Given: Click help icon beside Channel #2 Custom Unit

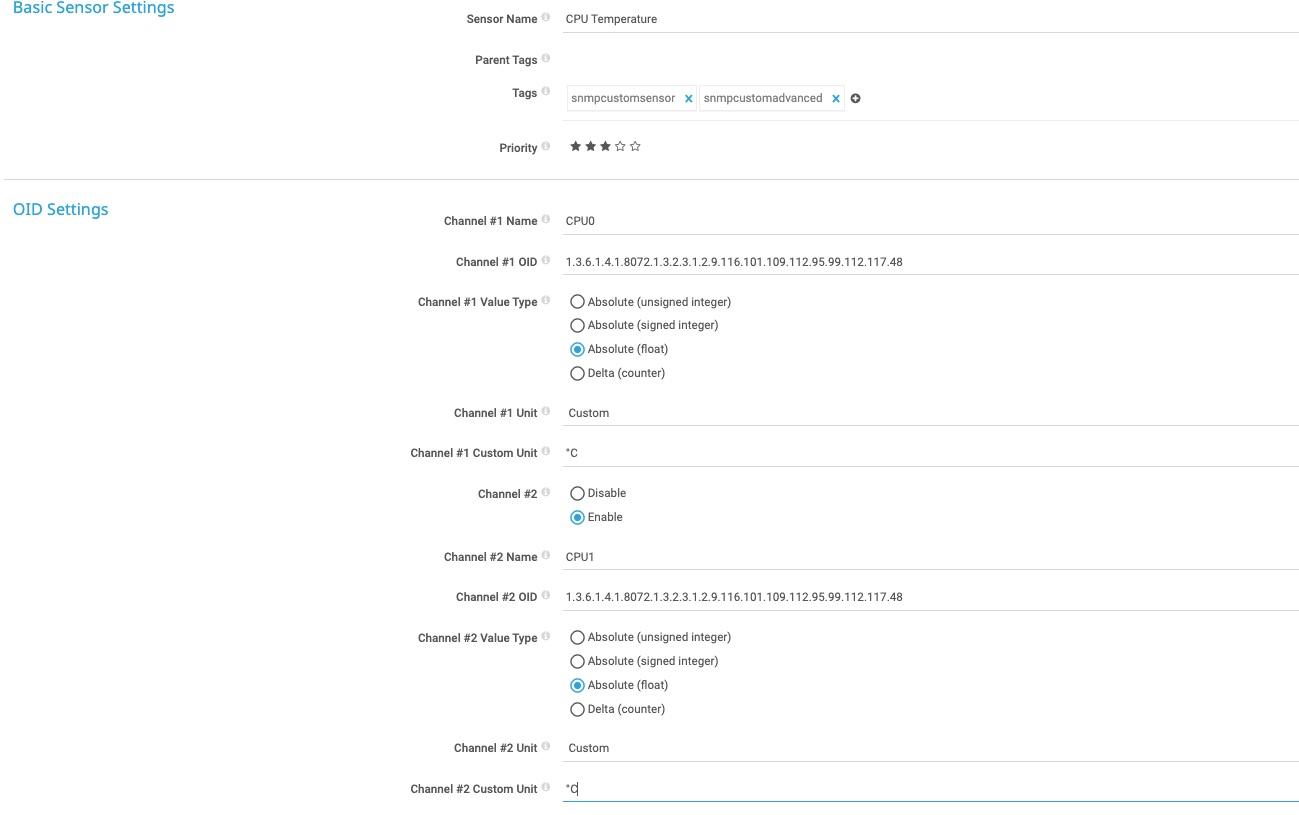Looking at the screenshot, I should (546, 788).
